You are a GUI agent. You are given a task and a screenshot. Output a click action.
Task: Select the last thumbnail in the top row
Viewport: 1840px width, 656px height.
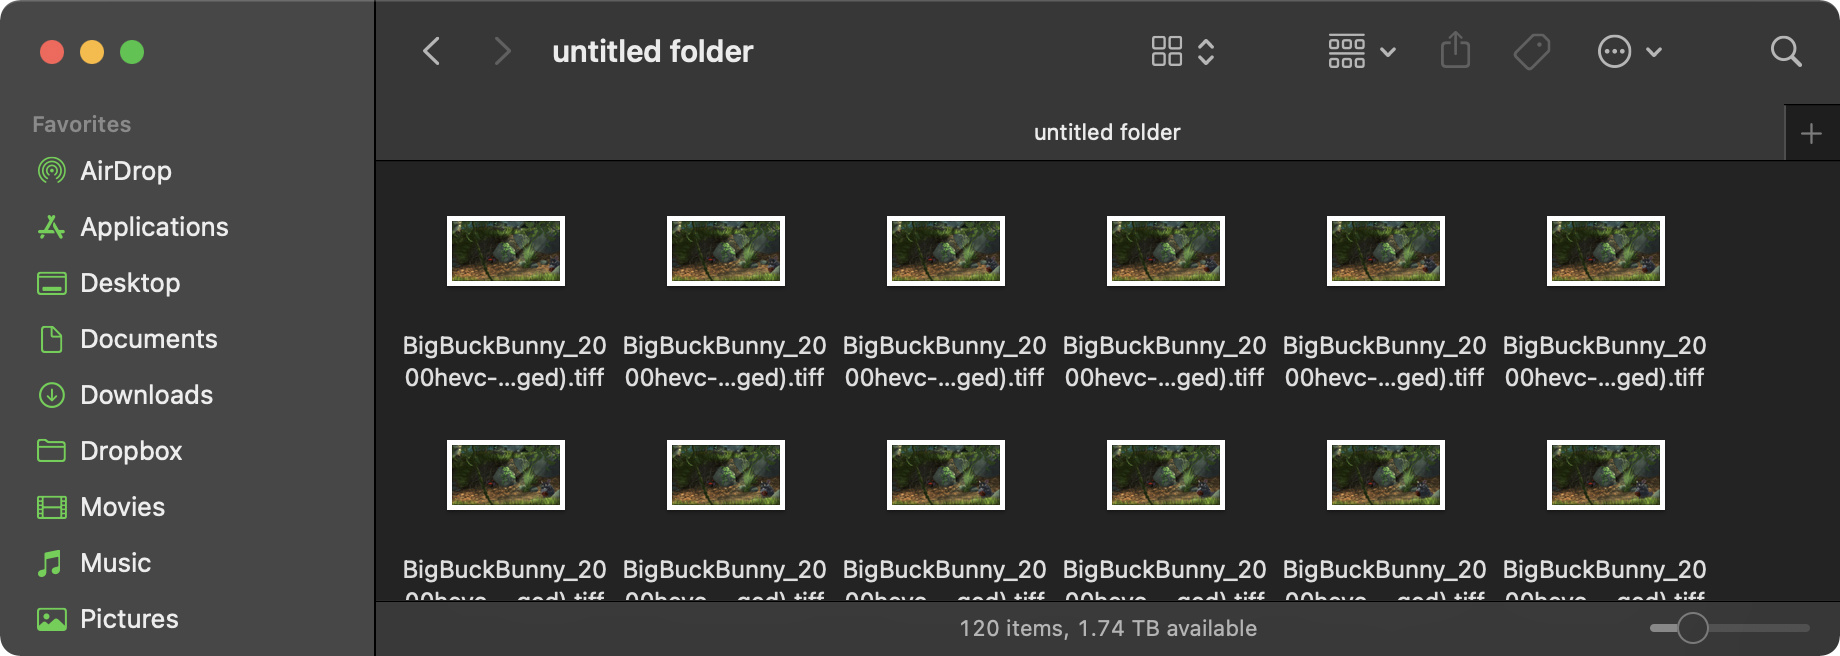tap(1606, 251)
